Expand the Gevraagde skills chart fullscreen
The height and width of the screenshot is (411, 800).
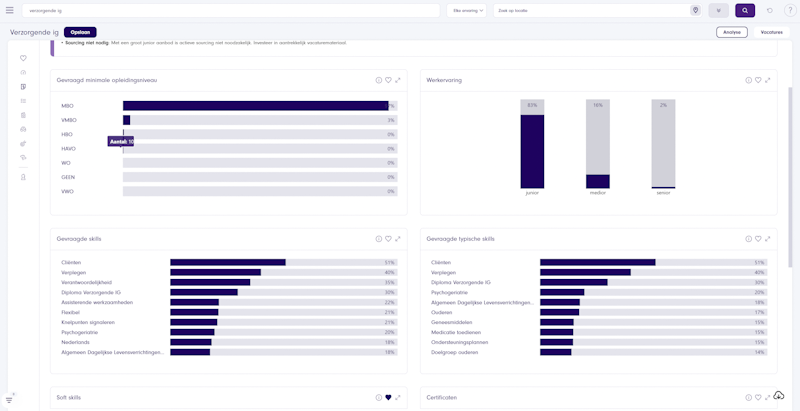398,239
